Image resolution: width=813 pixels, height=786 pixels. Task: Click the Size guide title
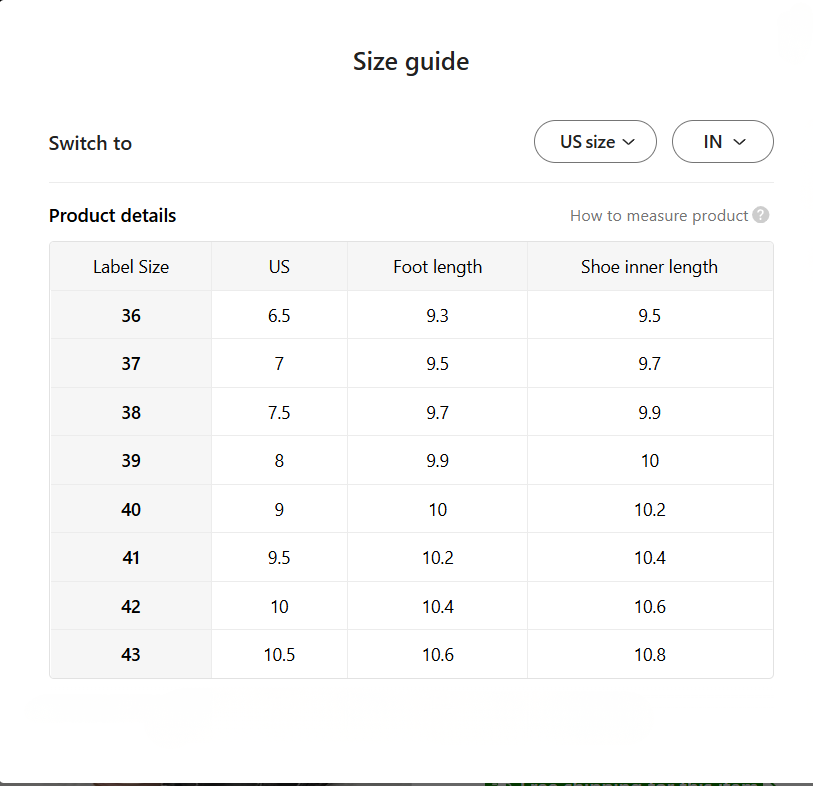(411, 62)
